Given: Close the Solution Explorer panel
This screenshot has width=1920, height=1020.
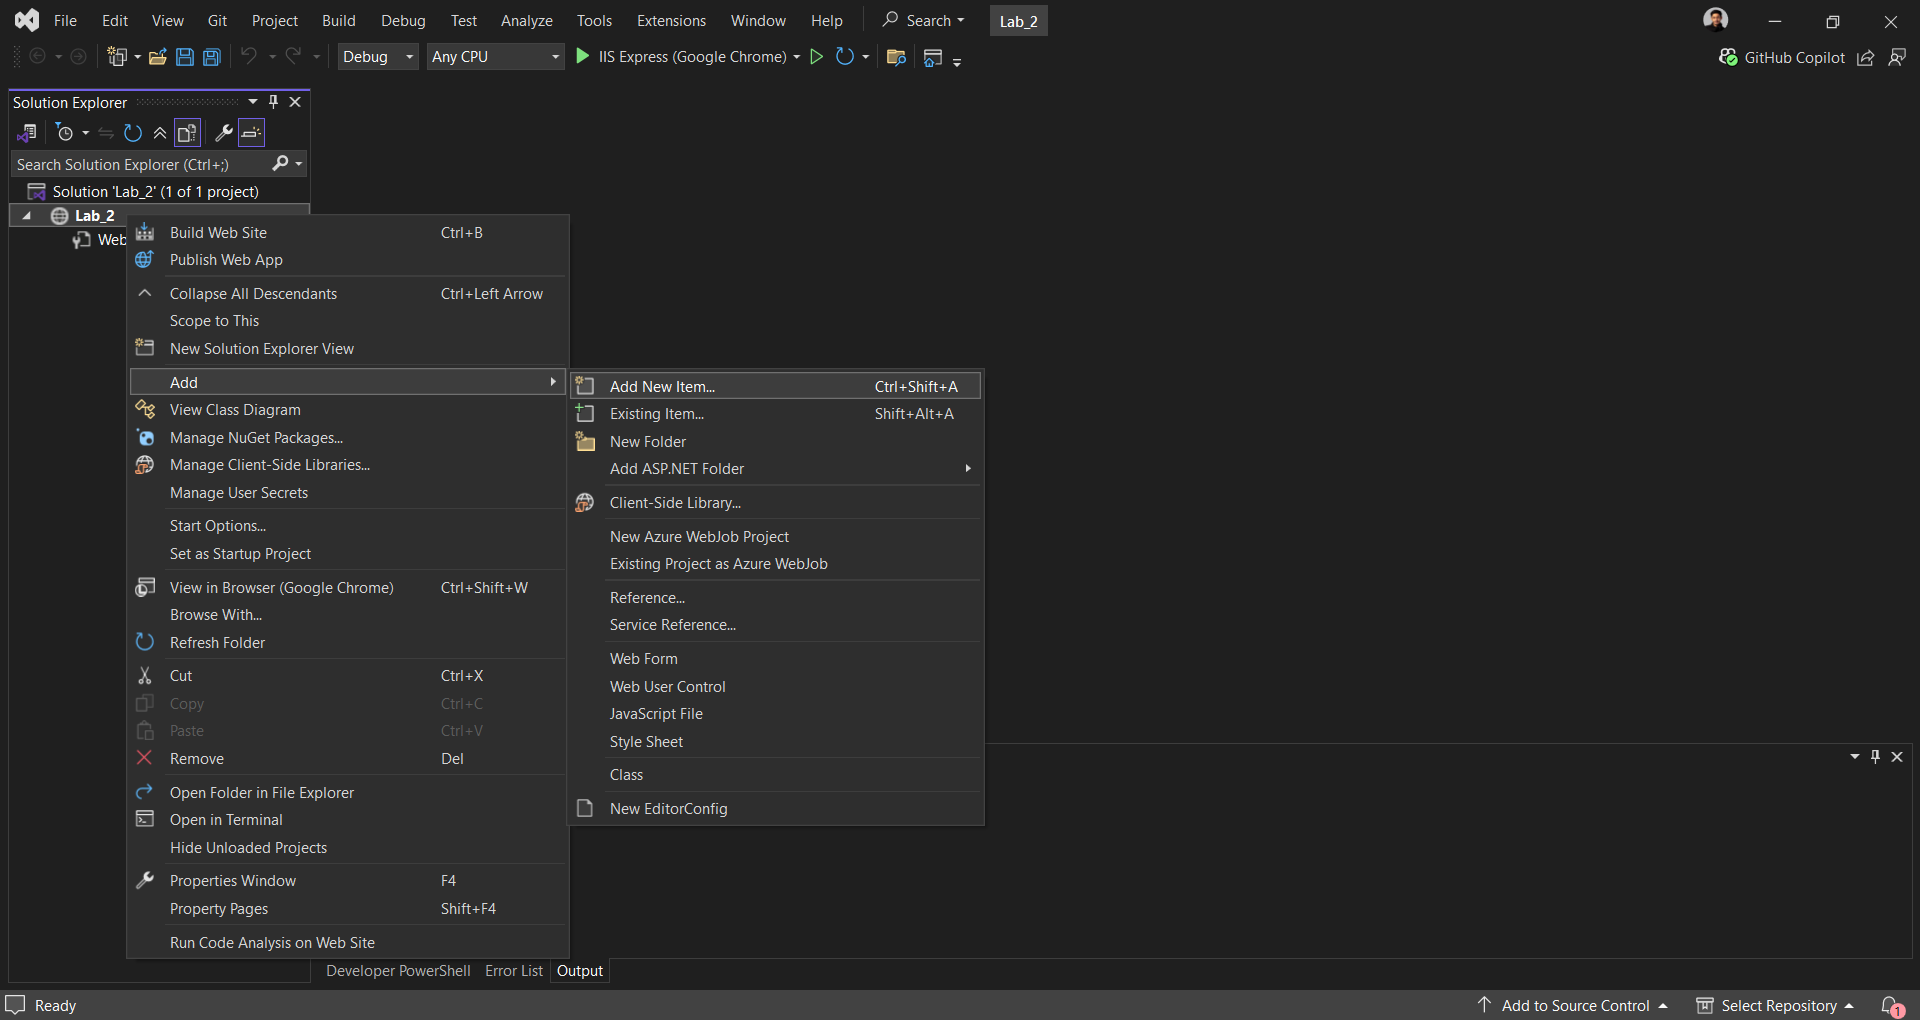Looking at the screenshot, I should pos(295,102).
